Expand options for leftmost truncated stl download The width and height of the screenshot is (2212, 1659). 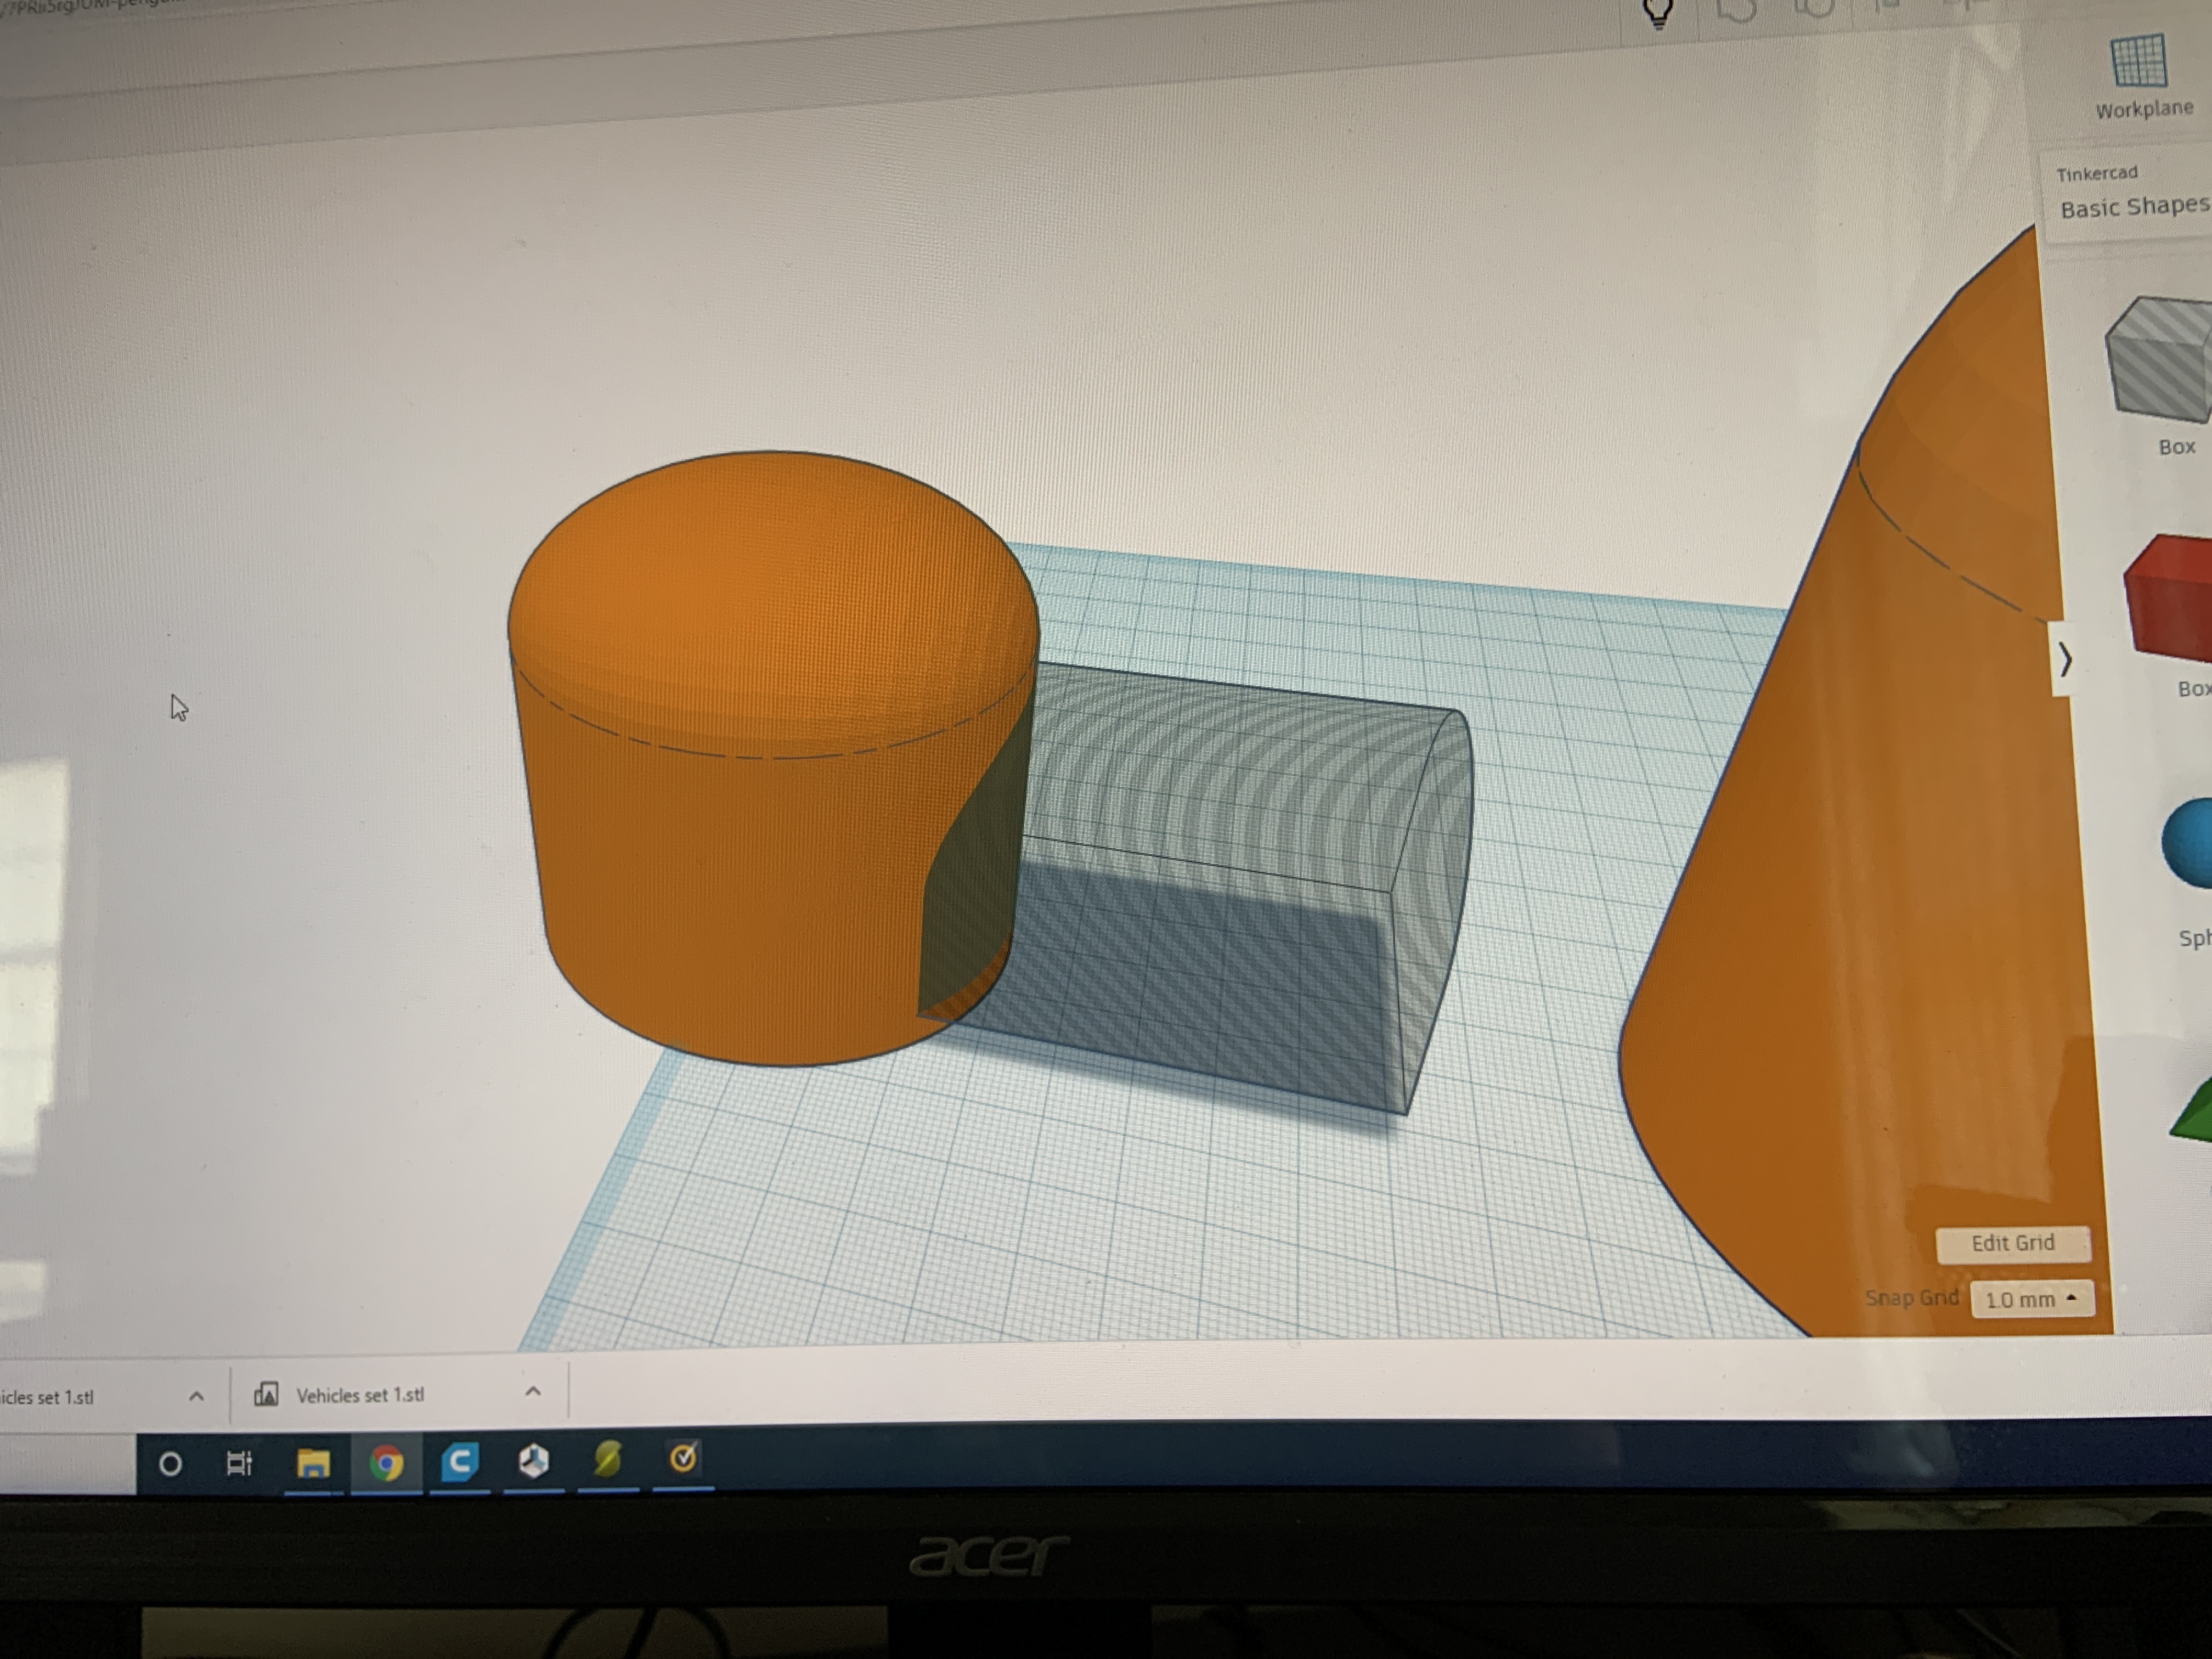pos(196,1396)
